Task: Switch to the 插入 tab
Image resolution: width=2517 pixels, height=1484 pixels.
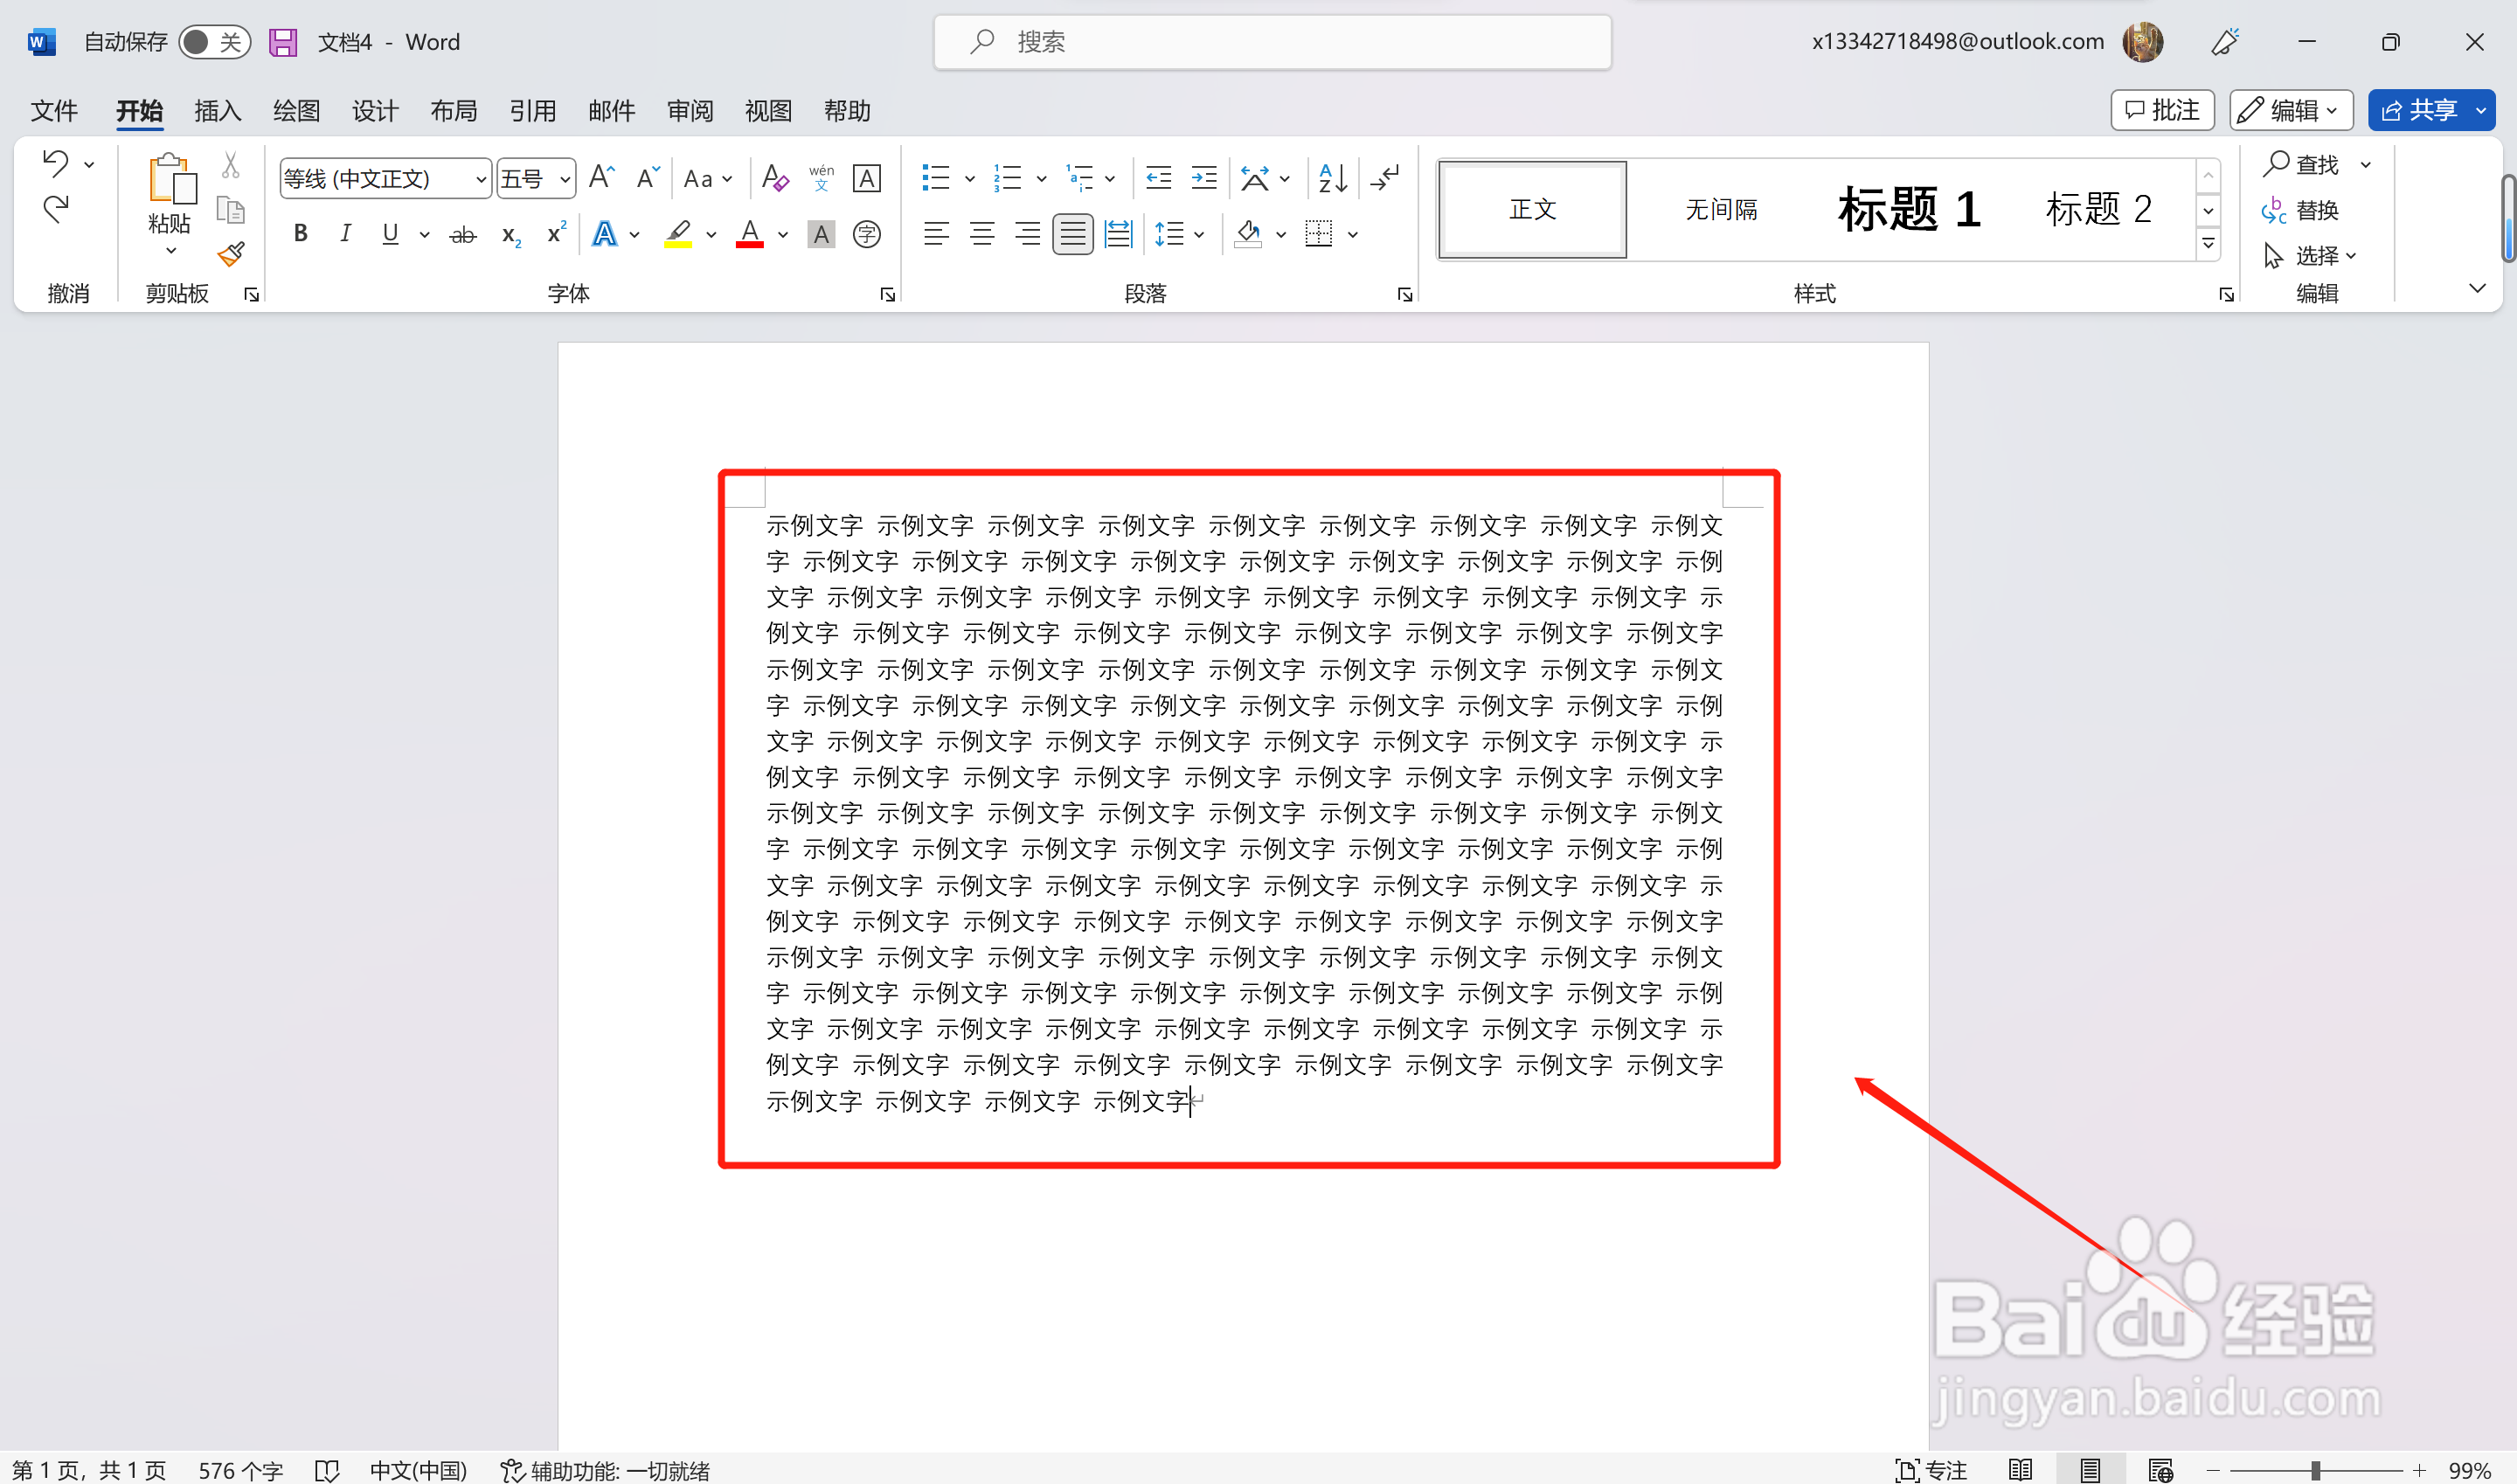Action: click(x=218, y=110)
